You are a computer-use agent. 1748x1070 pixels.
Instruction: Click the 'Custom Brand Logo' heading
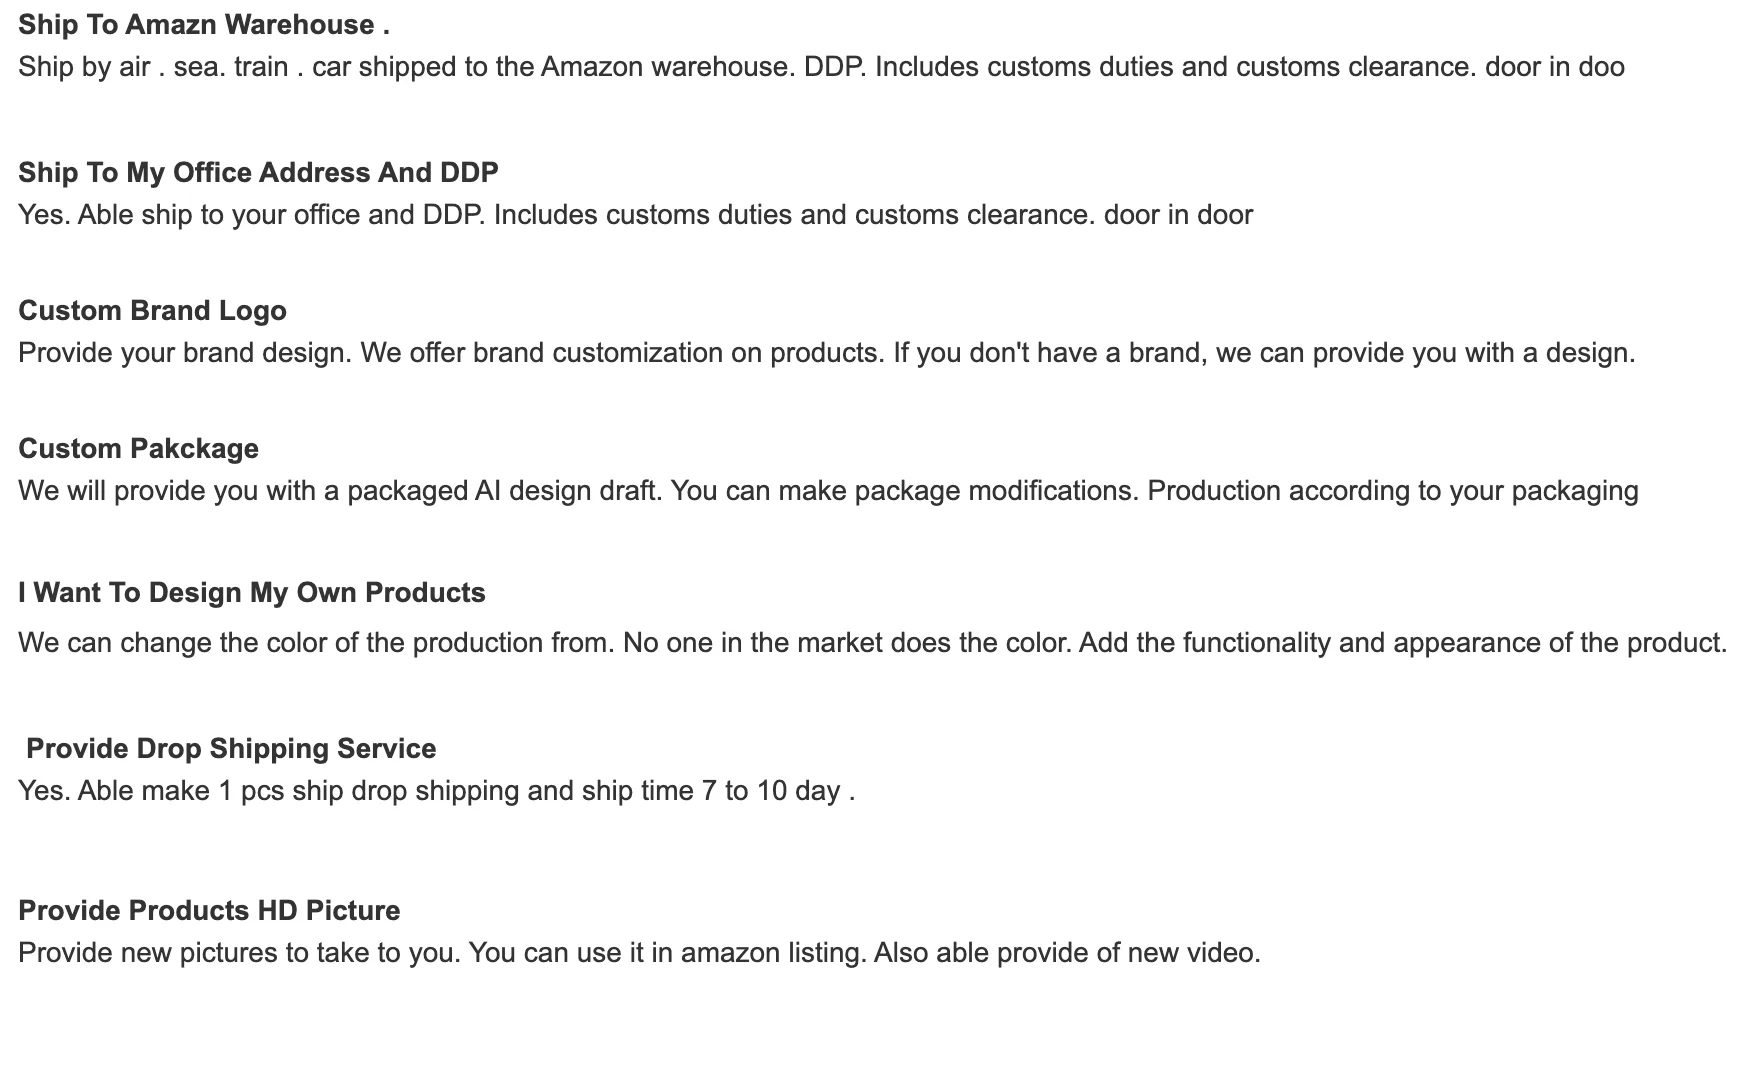point(152,311)
